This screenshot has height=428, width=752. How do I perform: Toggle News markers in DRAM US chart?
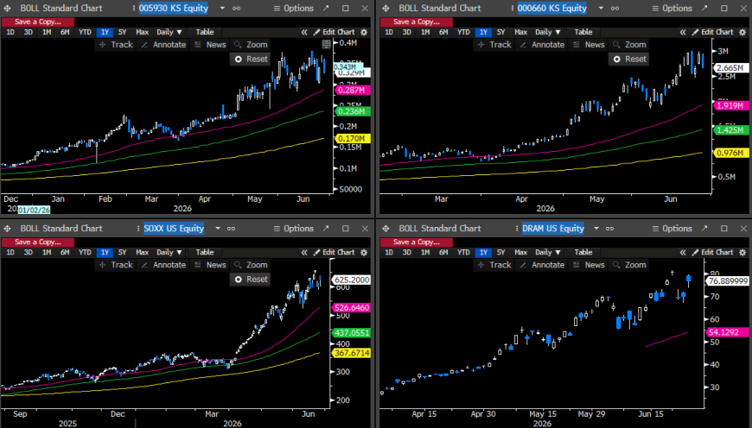589,265
